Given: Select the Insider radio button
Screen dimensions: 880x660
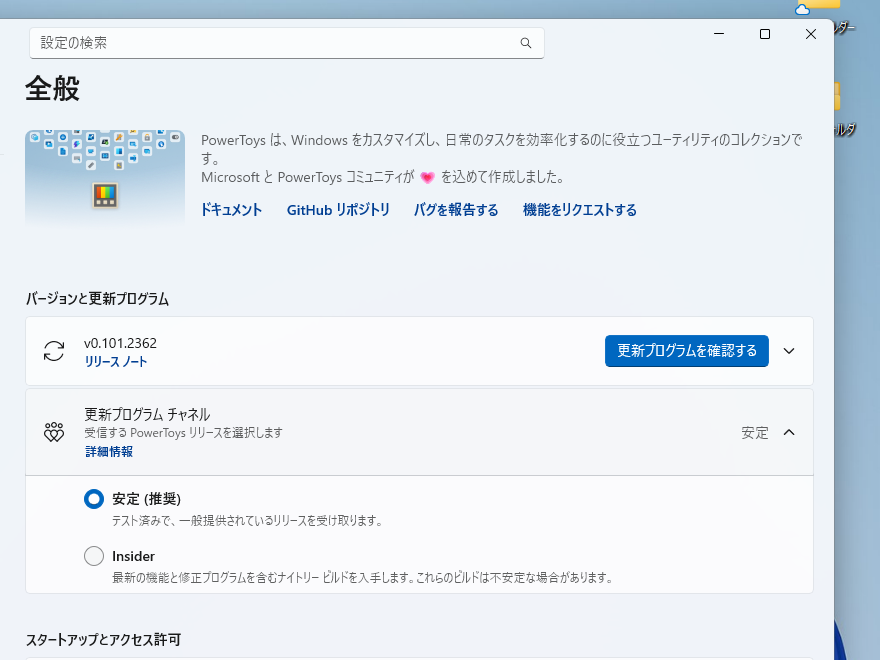Looking at the screenshot, I should click(x=94, y=556).
